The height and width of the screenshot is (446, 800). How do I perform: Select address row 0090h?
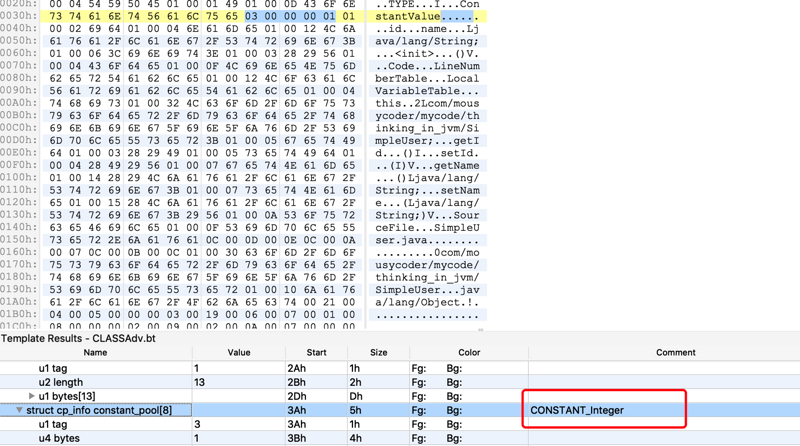pos(19,91)
